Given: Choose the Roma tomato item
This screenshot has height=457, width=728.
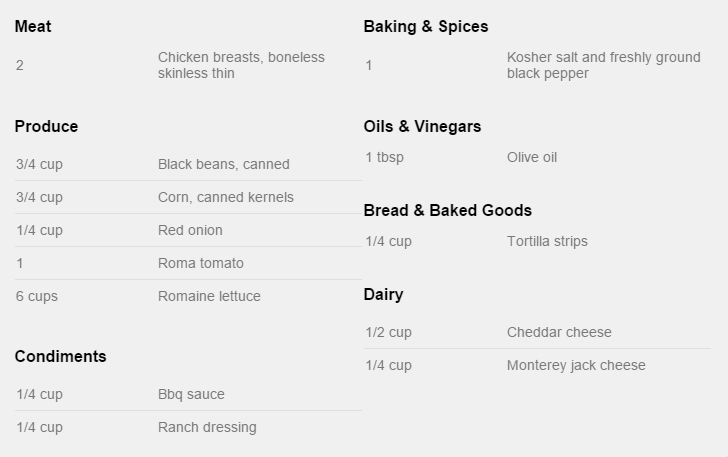Looking at the screenshot, I should pos(201,263).
